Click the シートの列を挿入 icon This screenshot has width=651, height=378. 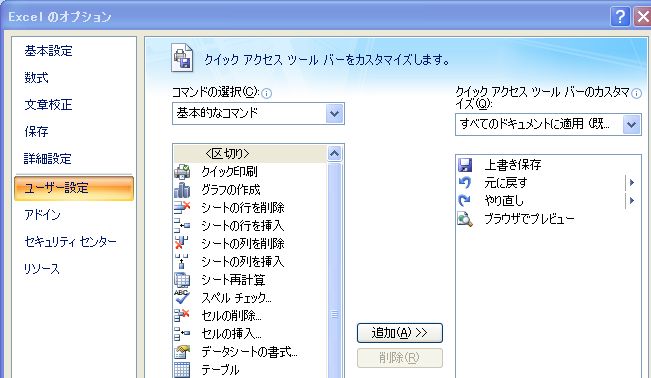coord(182,262)
